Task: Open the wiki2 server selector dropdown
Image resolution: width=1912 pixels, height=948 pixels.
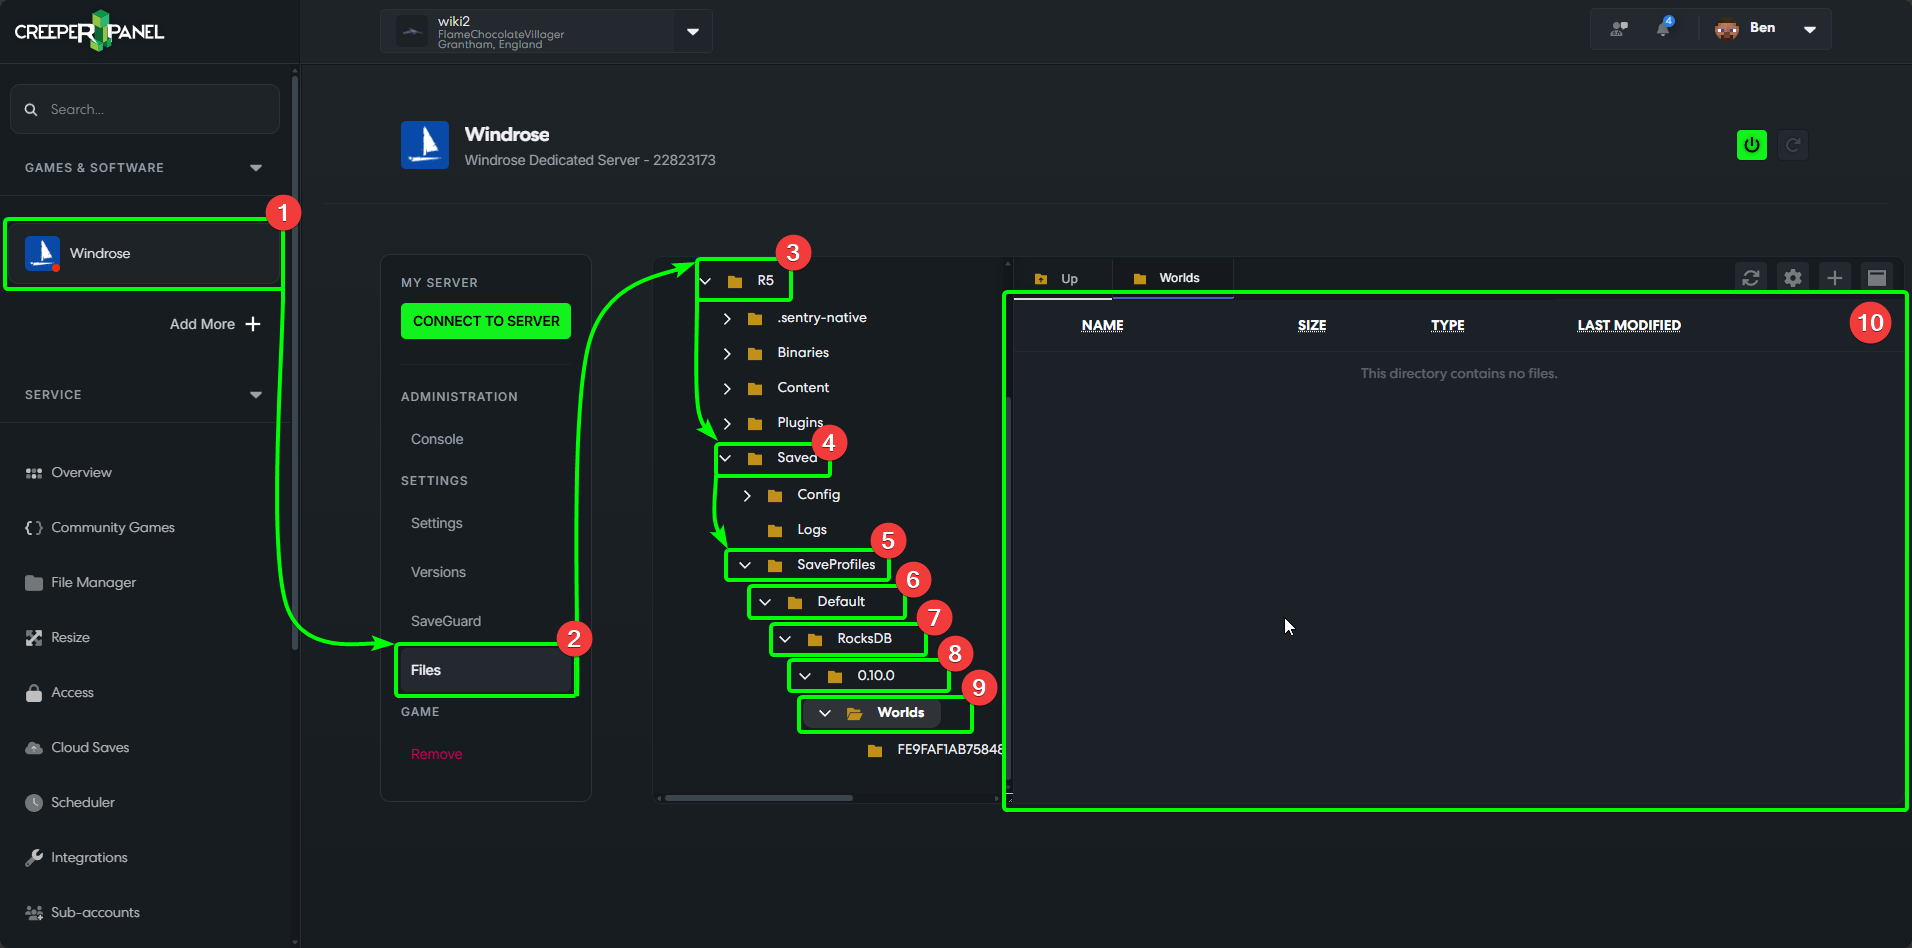Action: click(692, 32)
